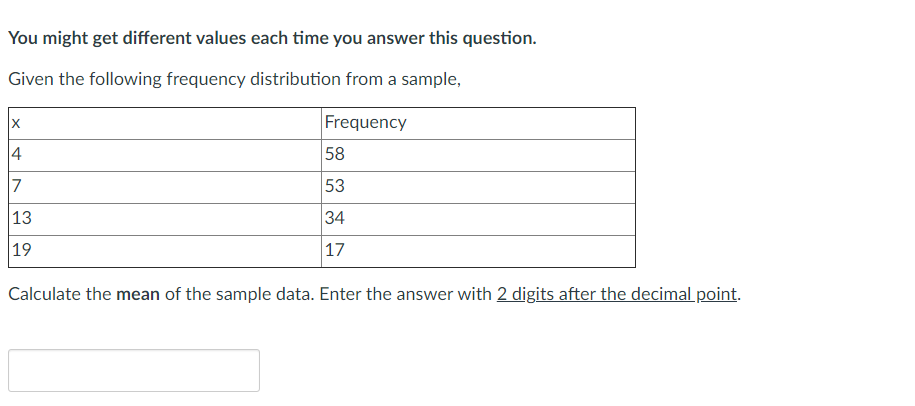Click the 'Given the following frequency distribution' sentence
Image resolution: width=915 pixels, height=406 pixels.
[235, 79]
